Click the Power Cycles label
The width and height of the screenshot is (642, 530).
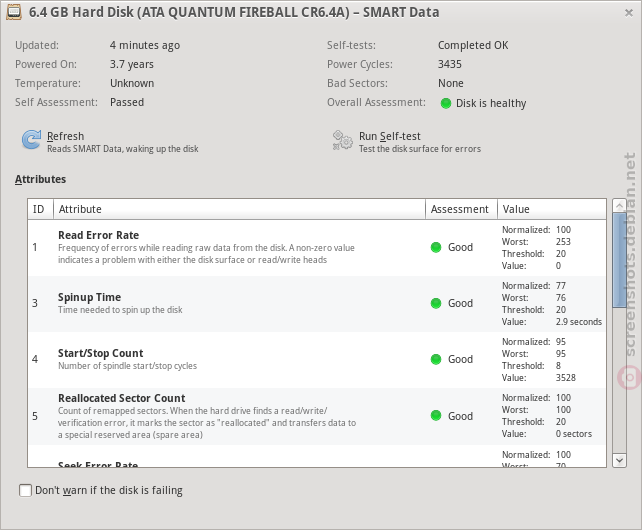point(359,64)
